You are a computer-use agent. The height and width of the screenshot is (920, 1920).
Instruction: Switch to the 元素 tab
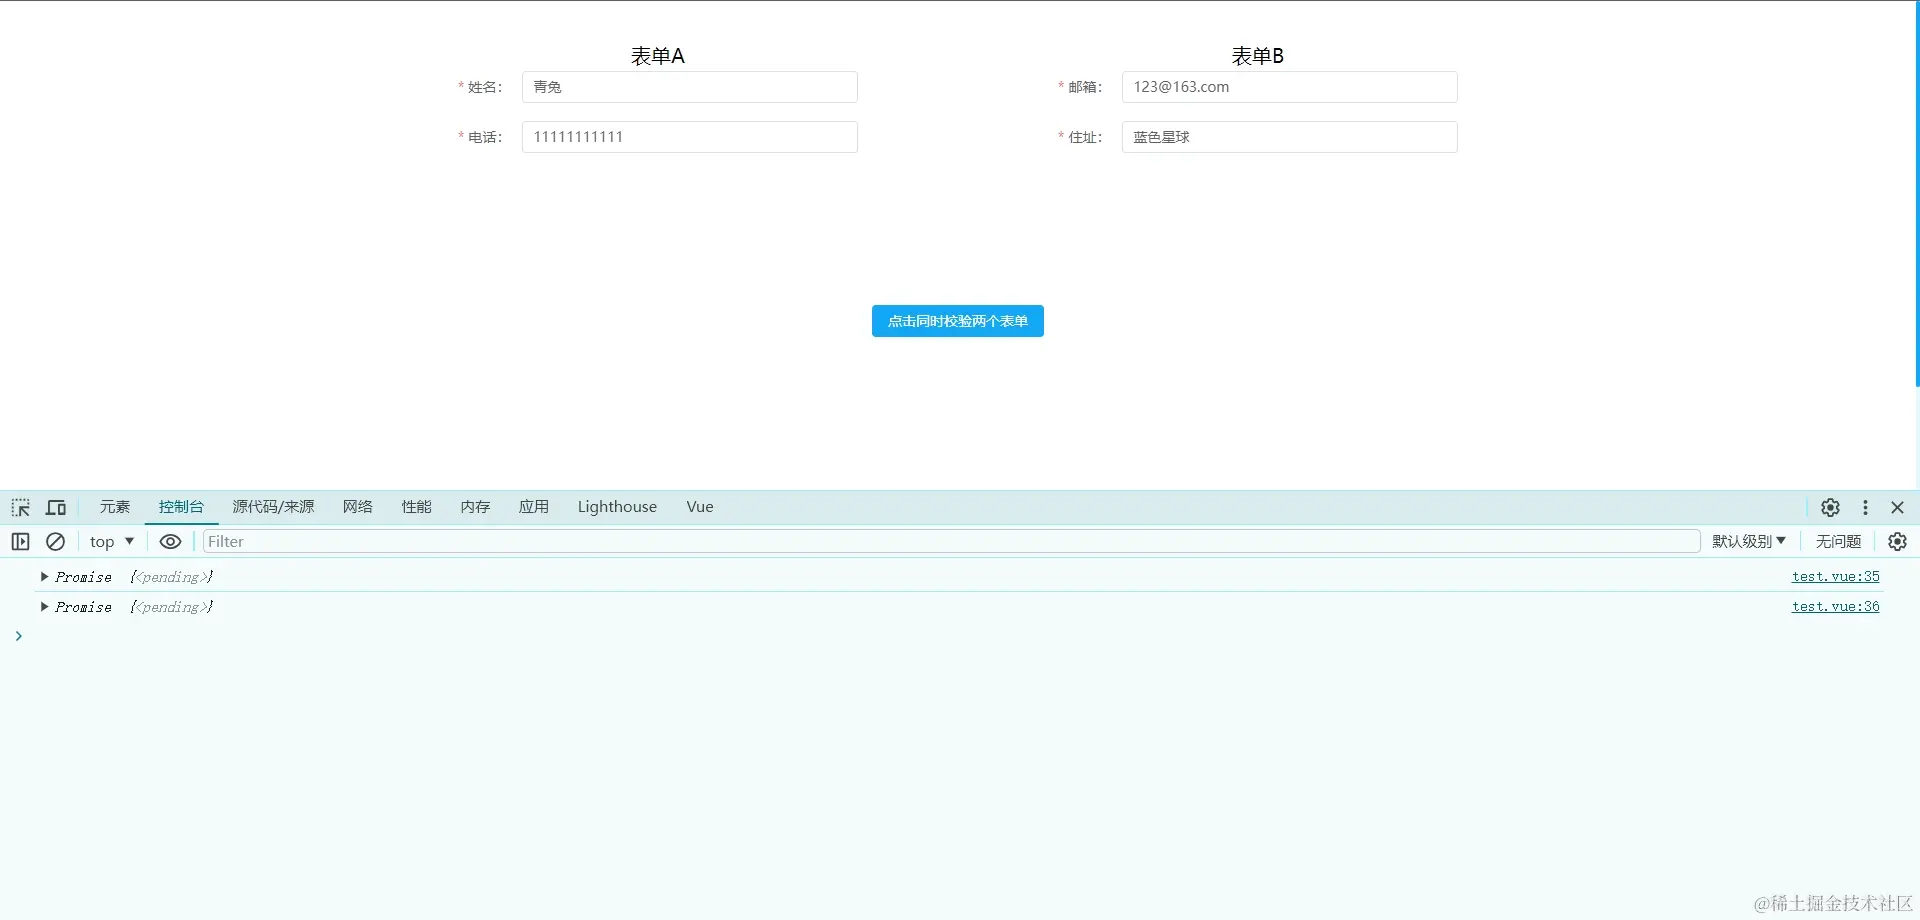[x=115, y=507]
